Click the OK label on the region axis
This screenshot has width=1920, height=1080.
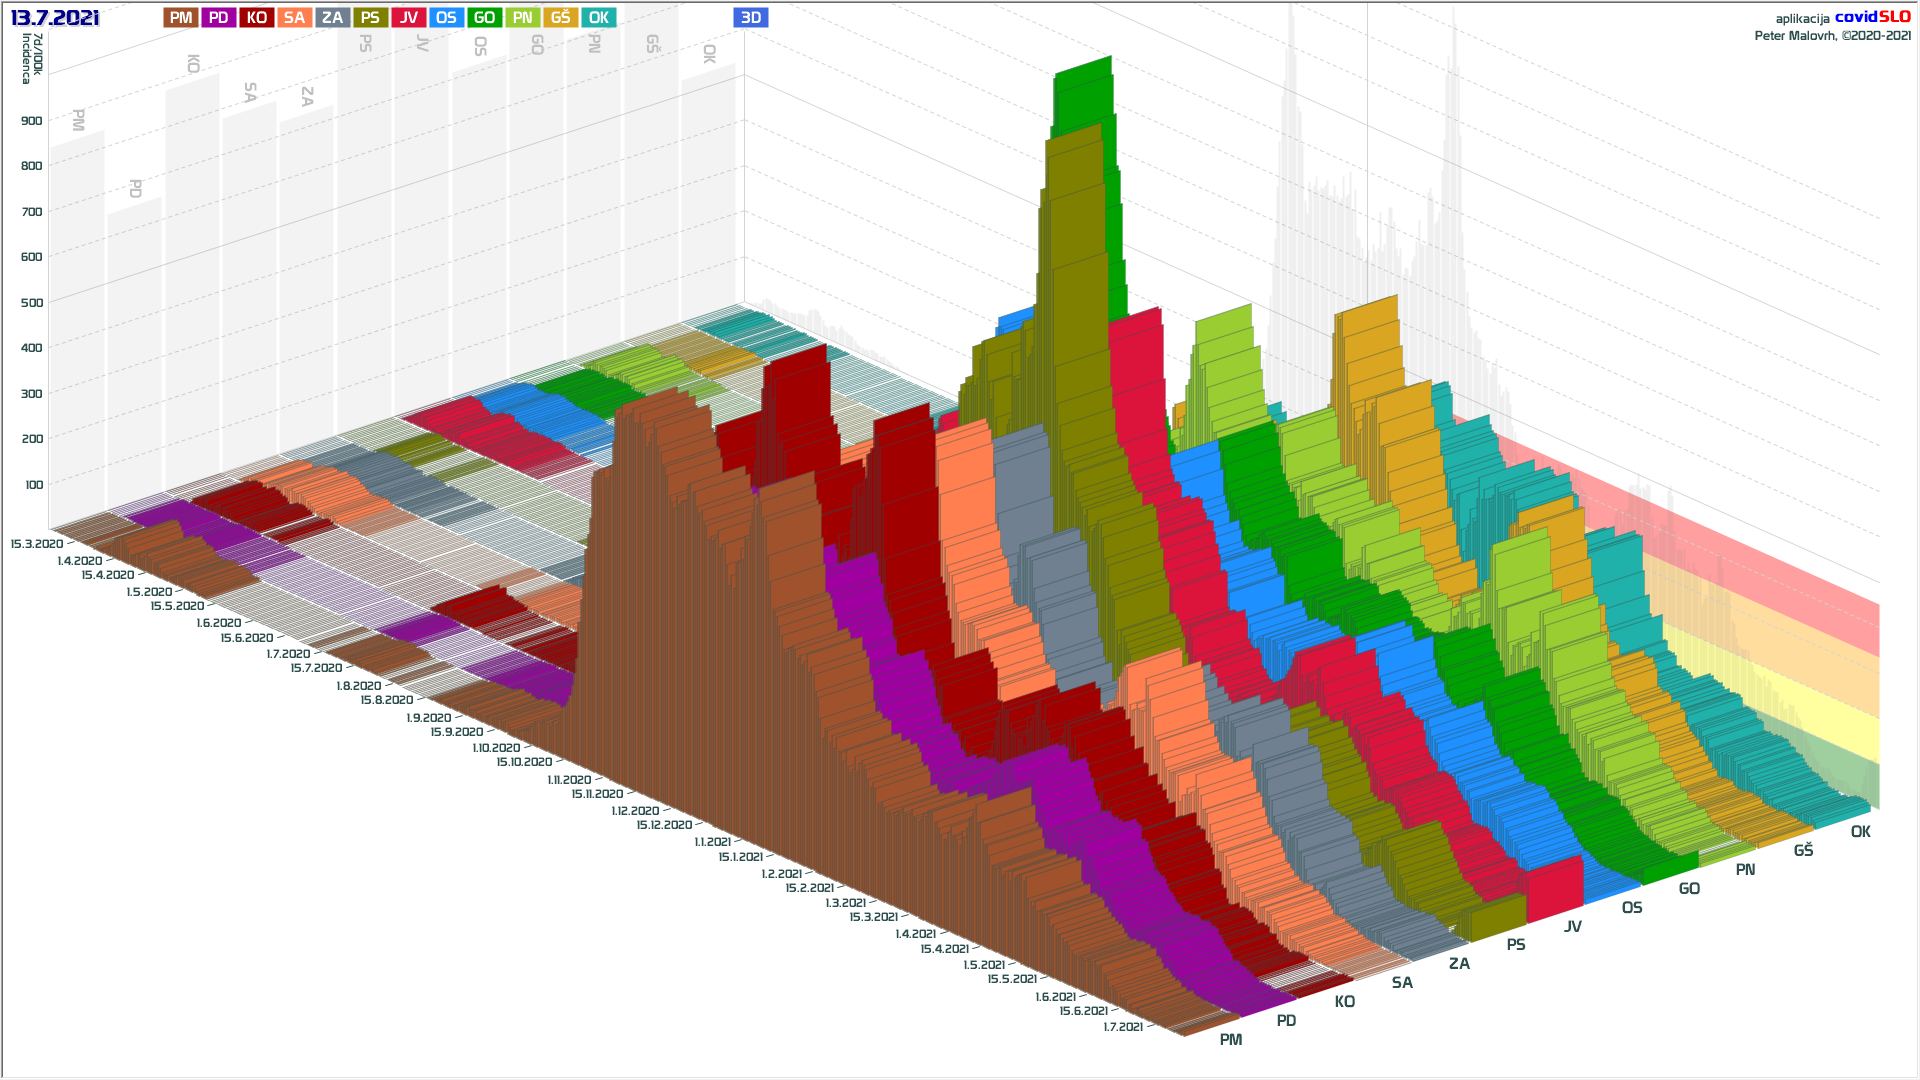click(x=1860, y=832)
